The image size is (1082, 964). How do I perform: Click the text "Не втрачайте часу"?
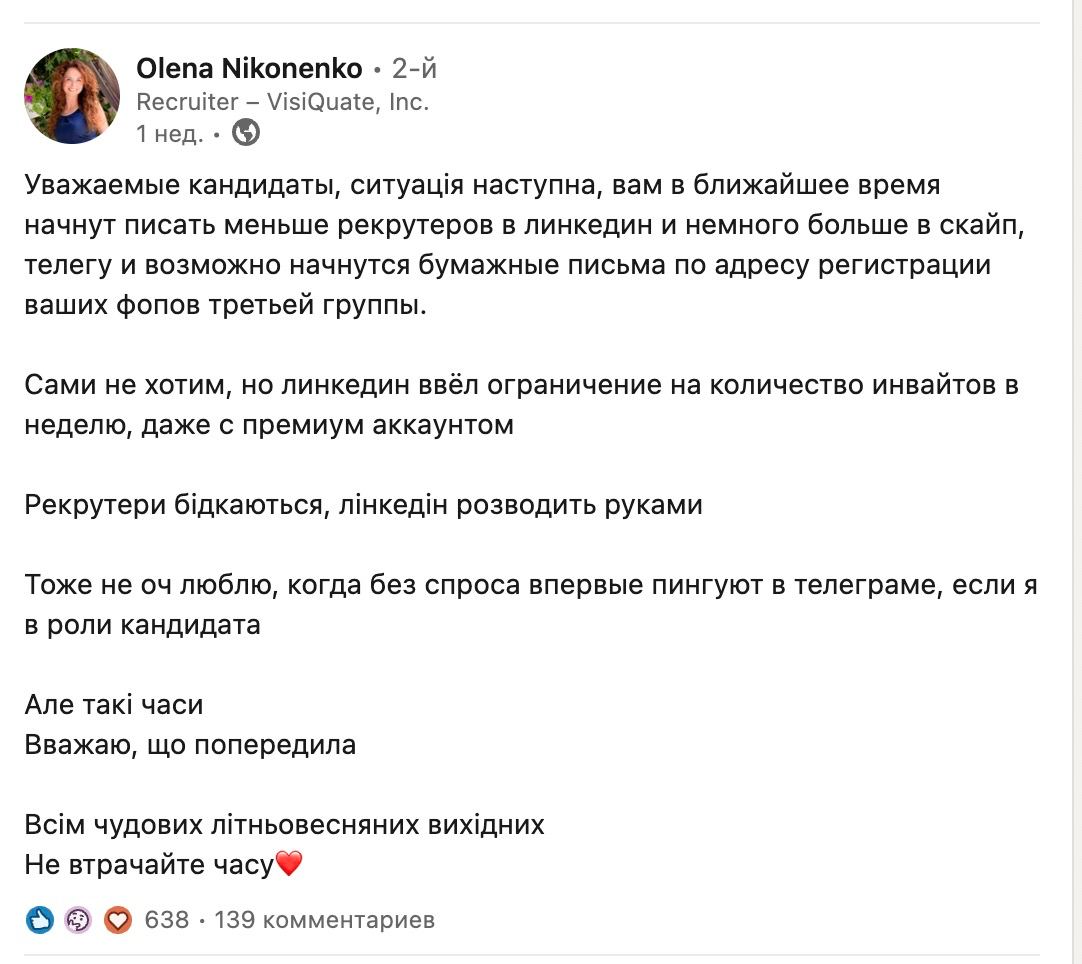click(x=149, y=865)
